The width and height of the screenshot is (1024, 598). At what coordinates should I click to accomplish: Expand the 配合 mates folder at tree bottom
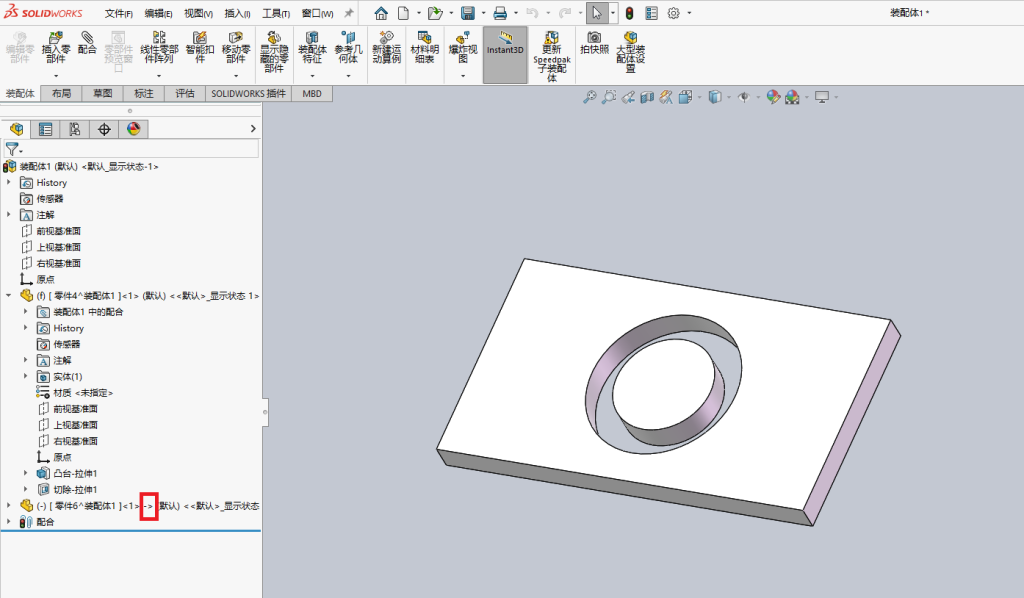(8, 522)
